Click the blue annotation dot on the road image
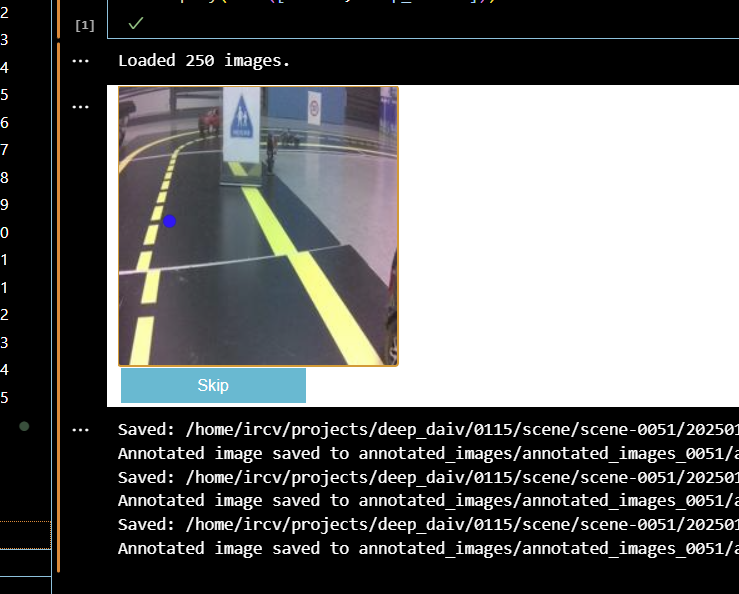 (170, 221)
